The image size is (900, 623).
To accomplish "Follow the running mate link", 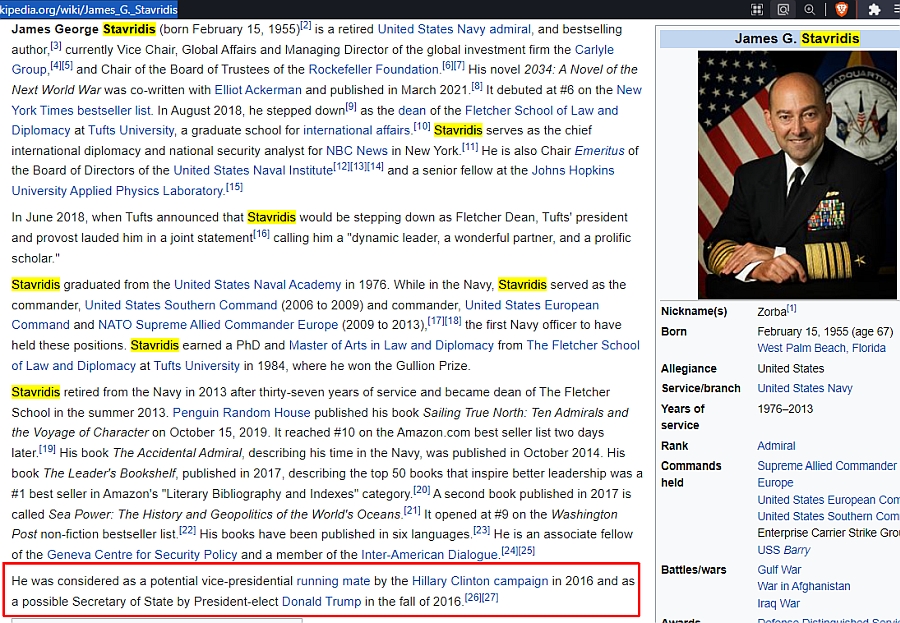I will [333, 581].
